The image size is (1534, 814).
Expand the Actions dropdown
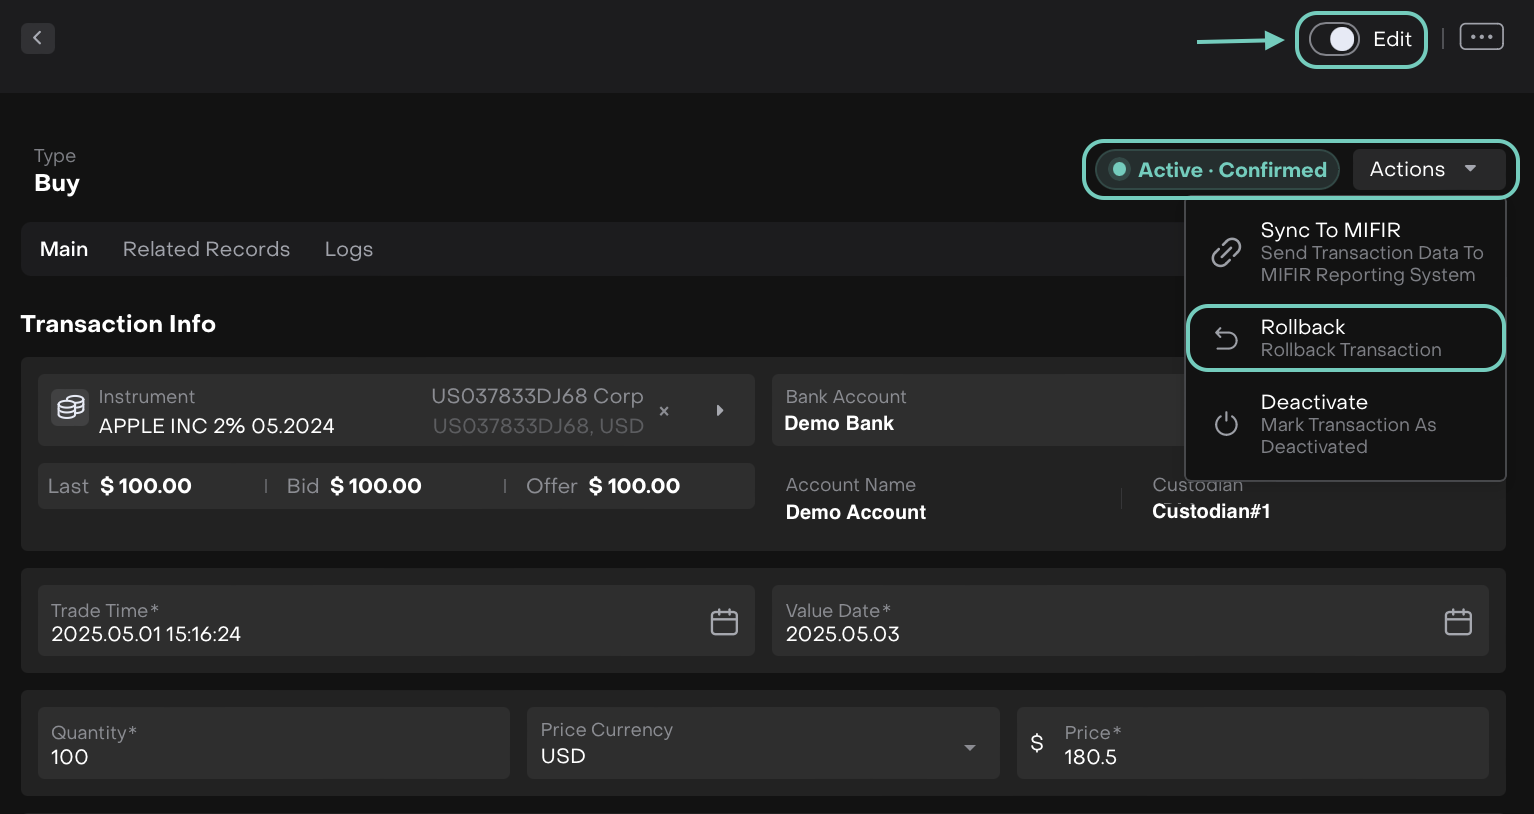(x=1428, y=169)
